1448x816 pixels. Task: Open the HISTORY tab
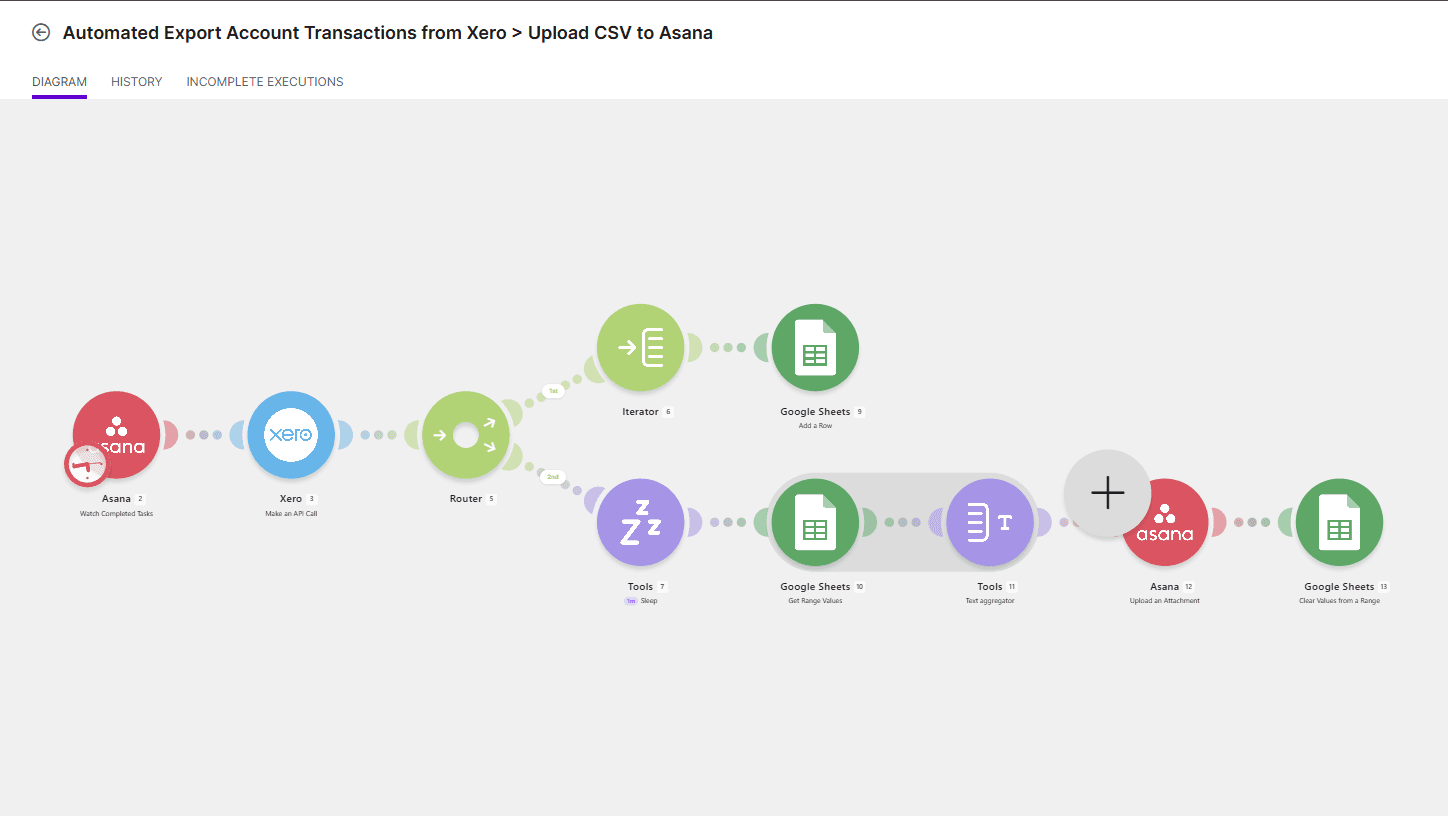(x=136, y=82)
